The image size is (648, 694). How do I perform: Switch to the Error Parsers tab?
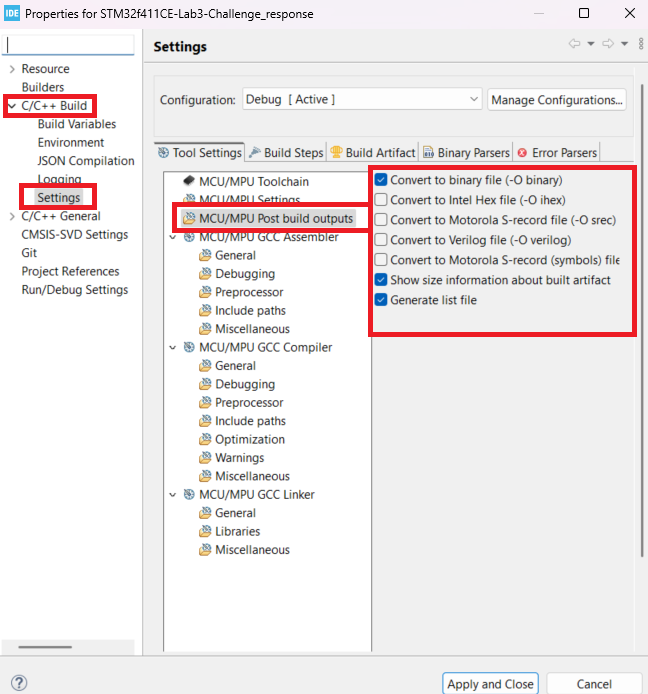pyautogui.click(x=556, y=152)
